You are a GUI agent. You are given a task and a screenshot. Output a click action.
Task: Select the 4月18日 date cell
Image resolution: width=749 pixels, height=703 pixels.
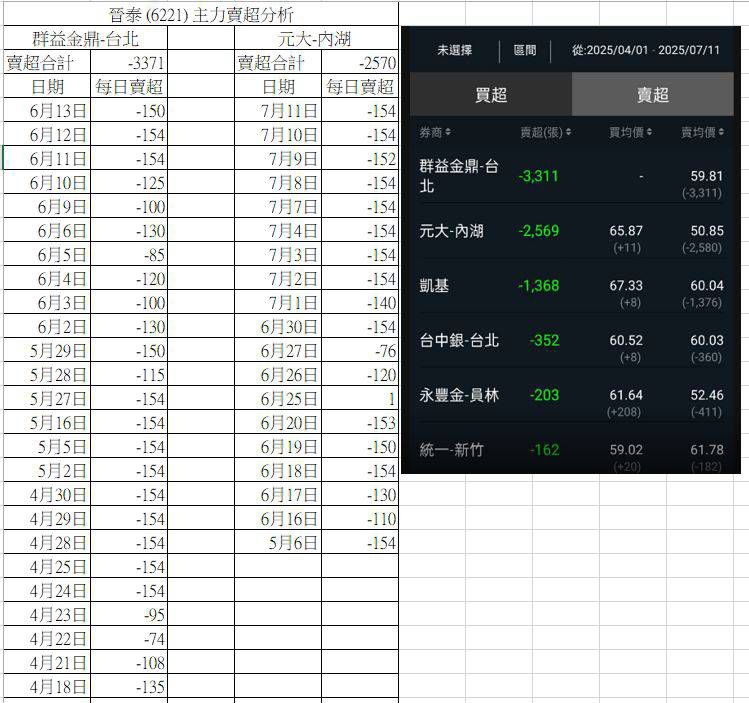(47, 686)
